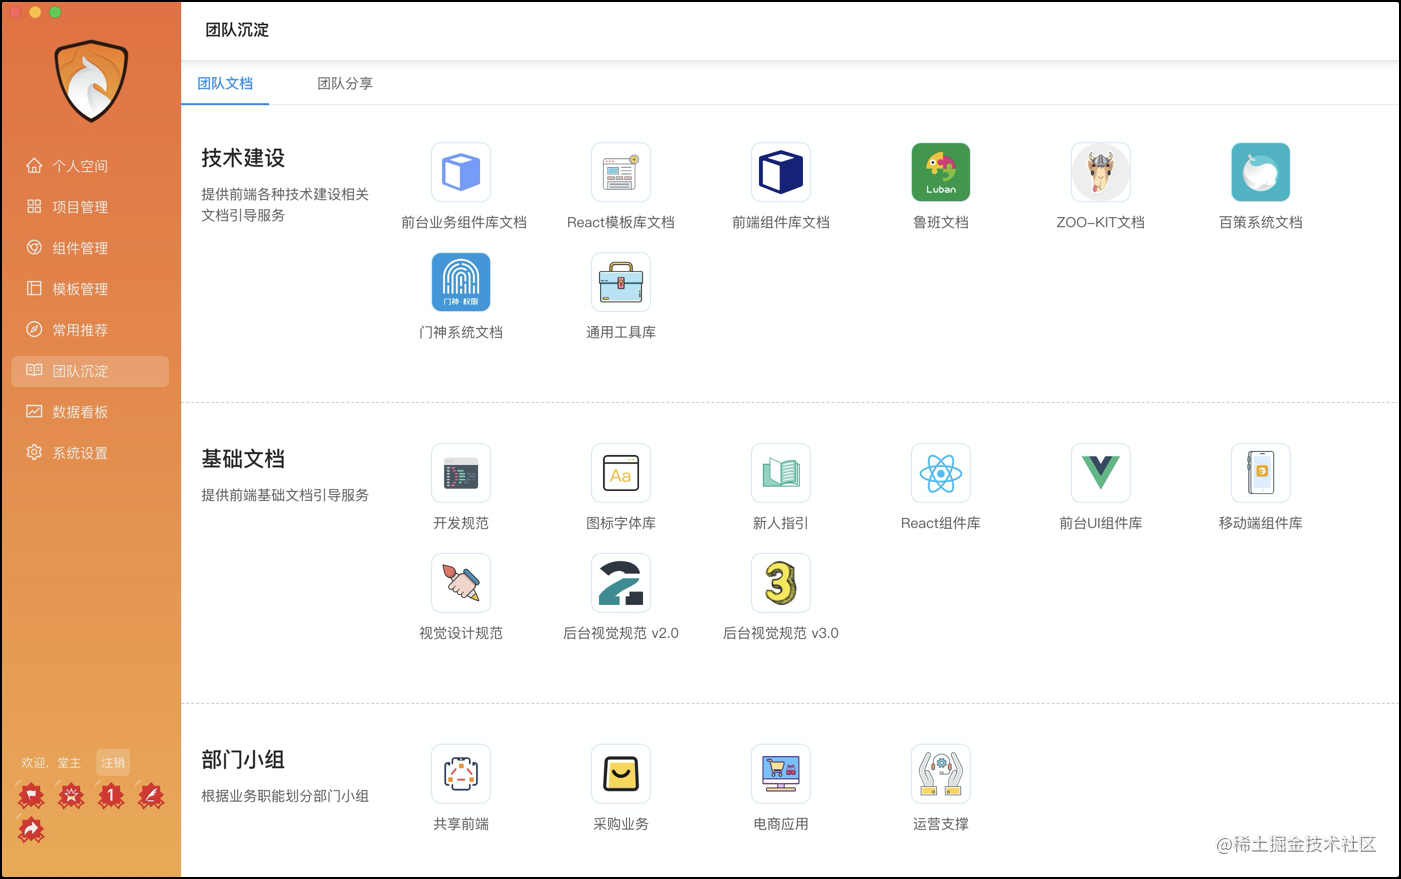The height and width of the screenshot is (879, 1401).
Task: Click the flag achievement badge
Action: [31, 796]
